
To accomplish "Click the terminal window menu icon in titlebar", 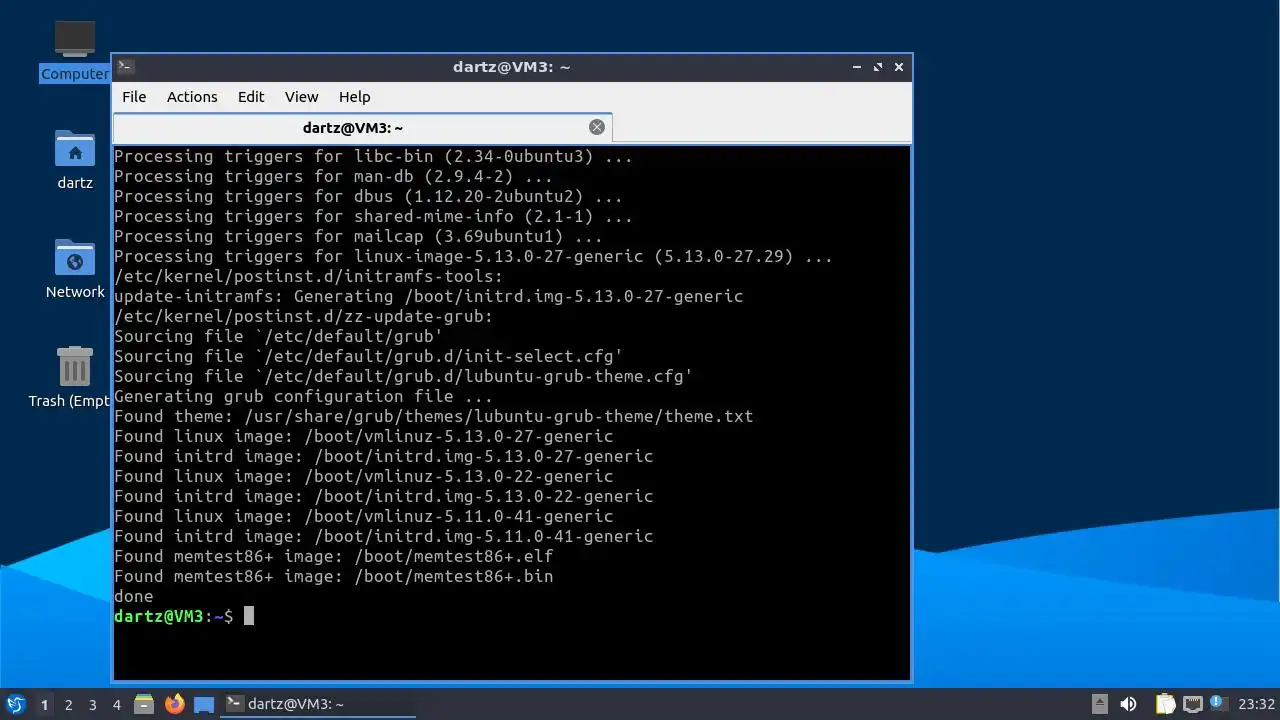I will (125, 67).
